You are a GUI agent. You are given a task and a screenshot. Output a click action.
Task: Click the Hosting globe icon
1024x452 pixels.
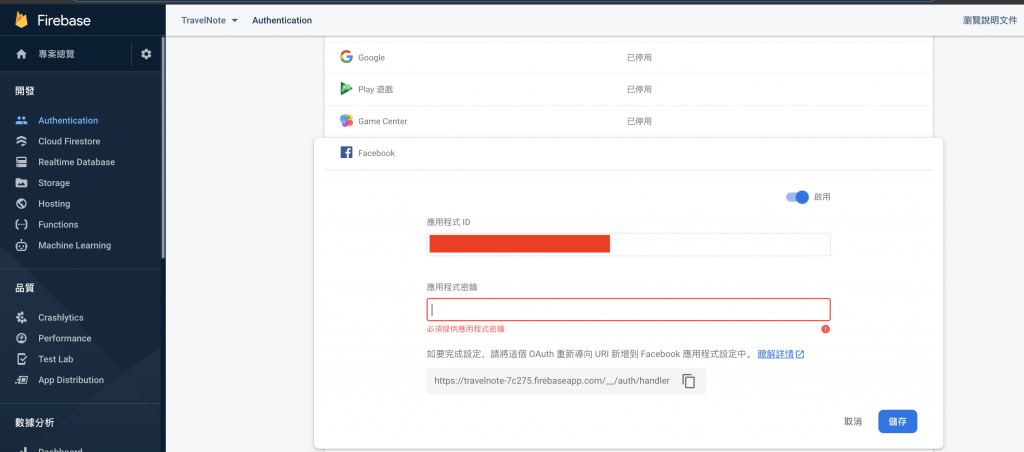click(22, 204)
